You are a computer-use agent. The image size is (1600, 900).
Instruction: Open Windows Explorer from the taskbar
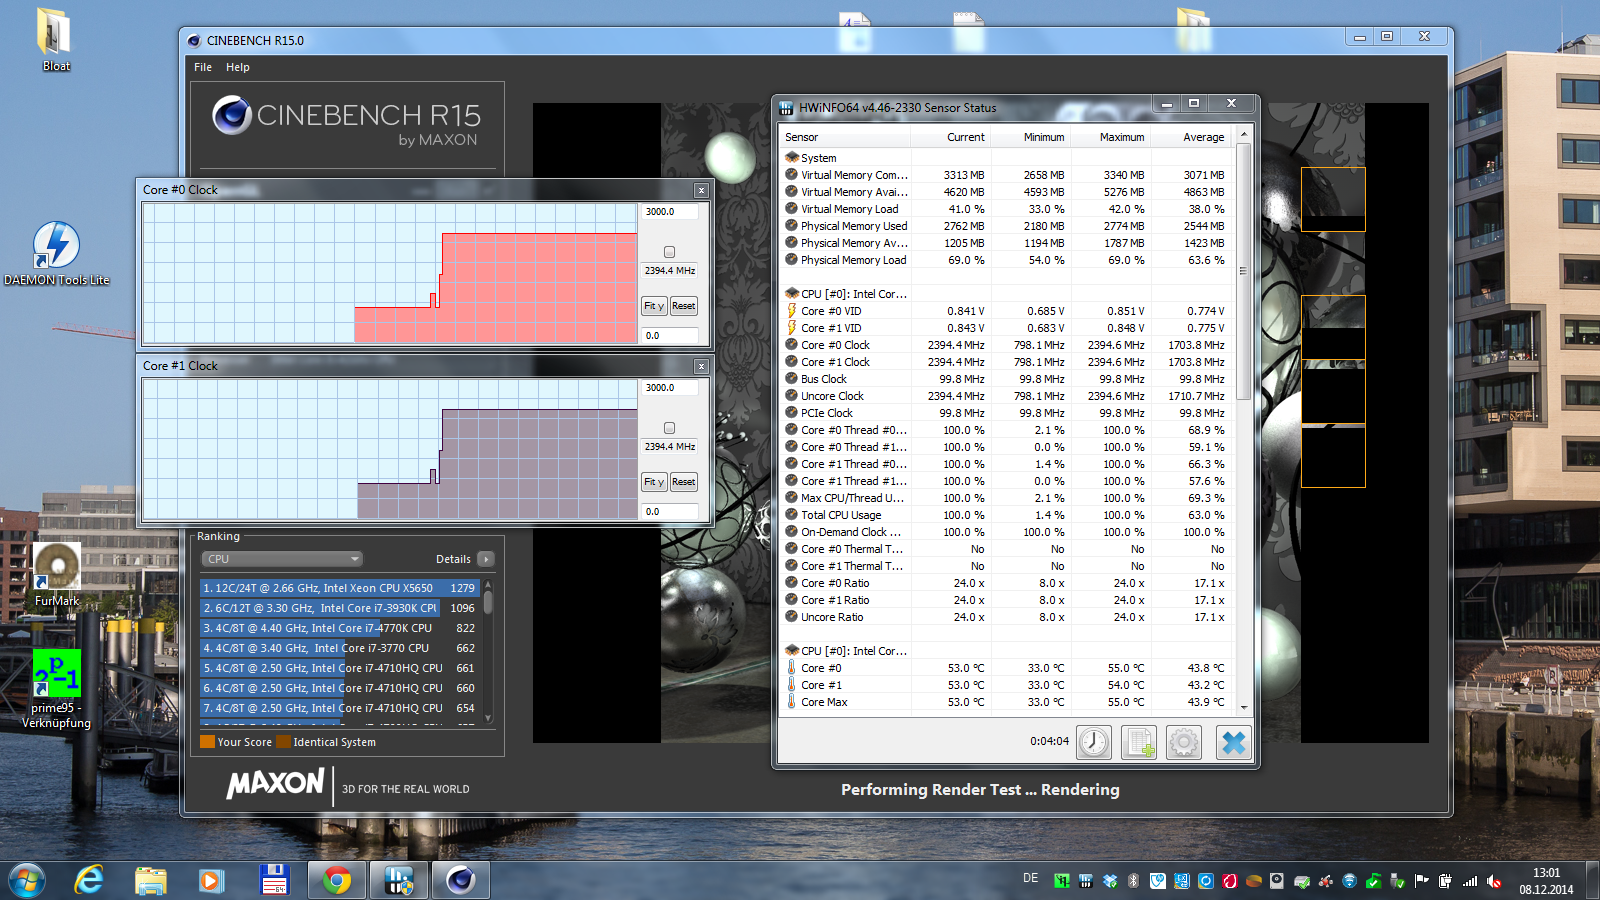click(x=151, y=880)
